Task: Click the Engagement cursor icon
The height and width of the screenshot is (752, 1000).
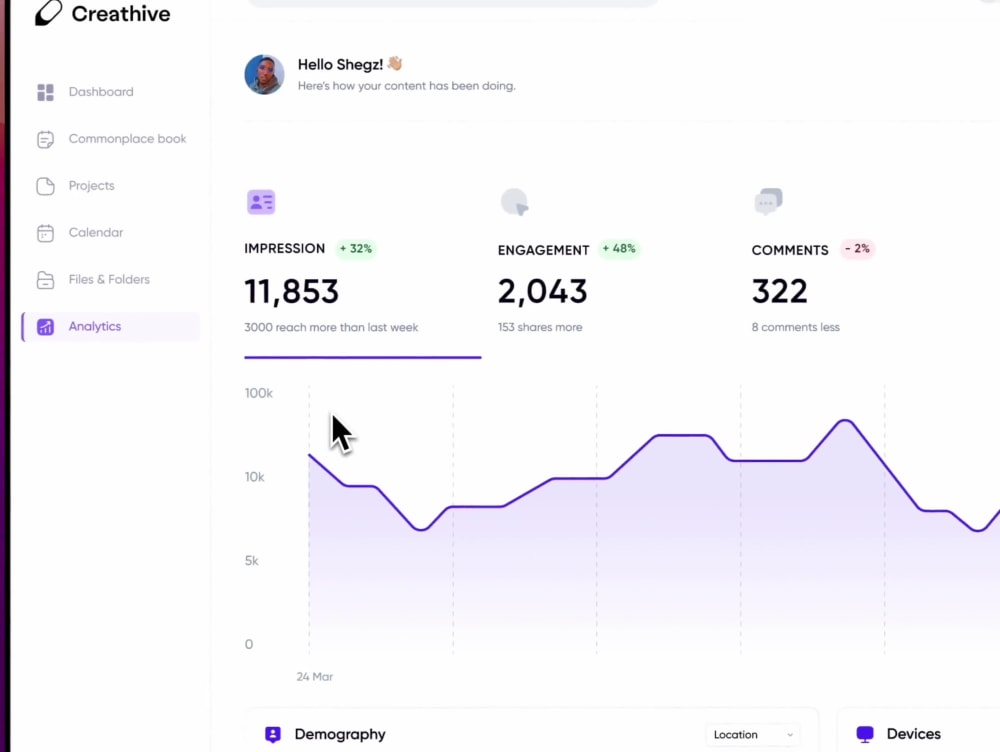Action: [515, 202]
